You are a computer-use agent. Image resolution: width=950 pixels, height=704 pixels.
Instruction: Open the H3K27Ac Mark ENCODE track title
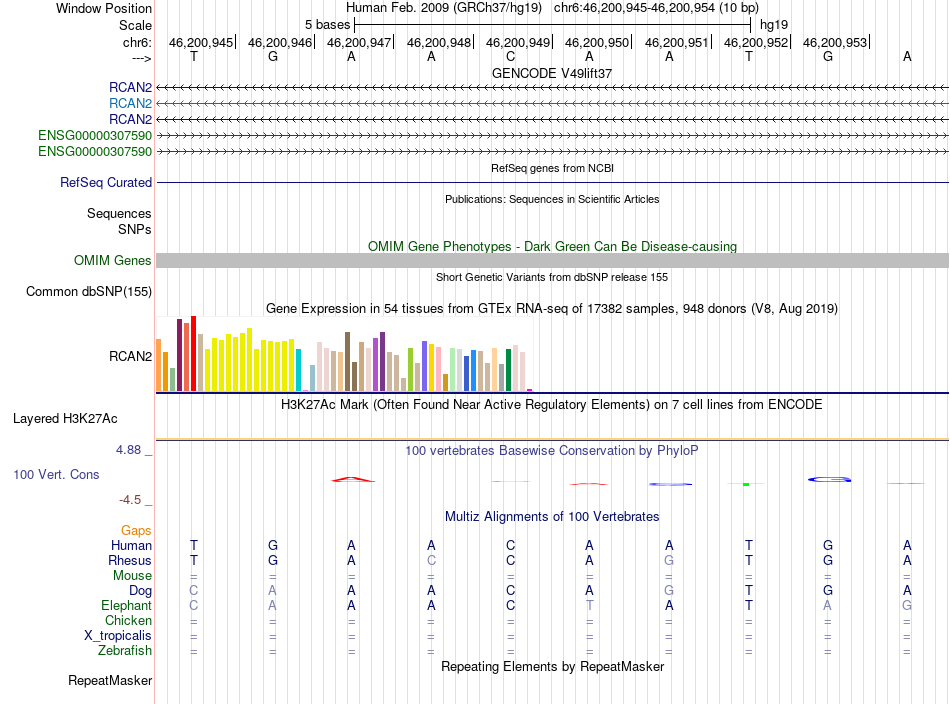(x=552, y=405)
